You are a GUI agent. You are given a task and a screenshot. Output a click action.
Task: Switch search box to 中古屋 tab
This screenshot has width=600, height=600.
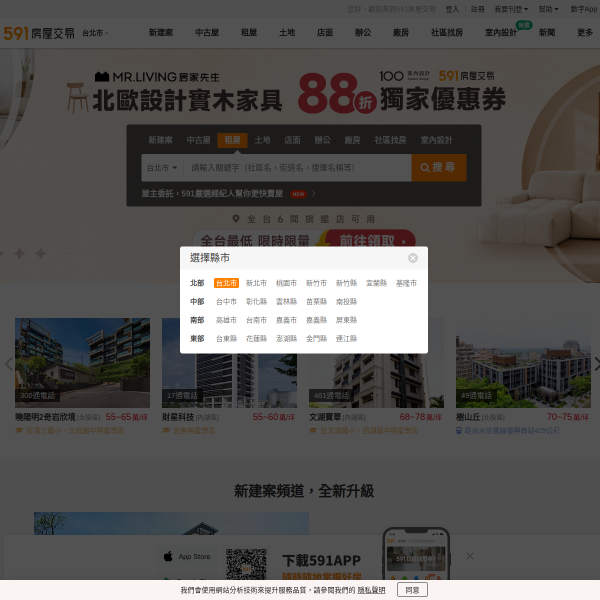(198, 140)
